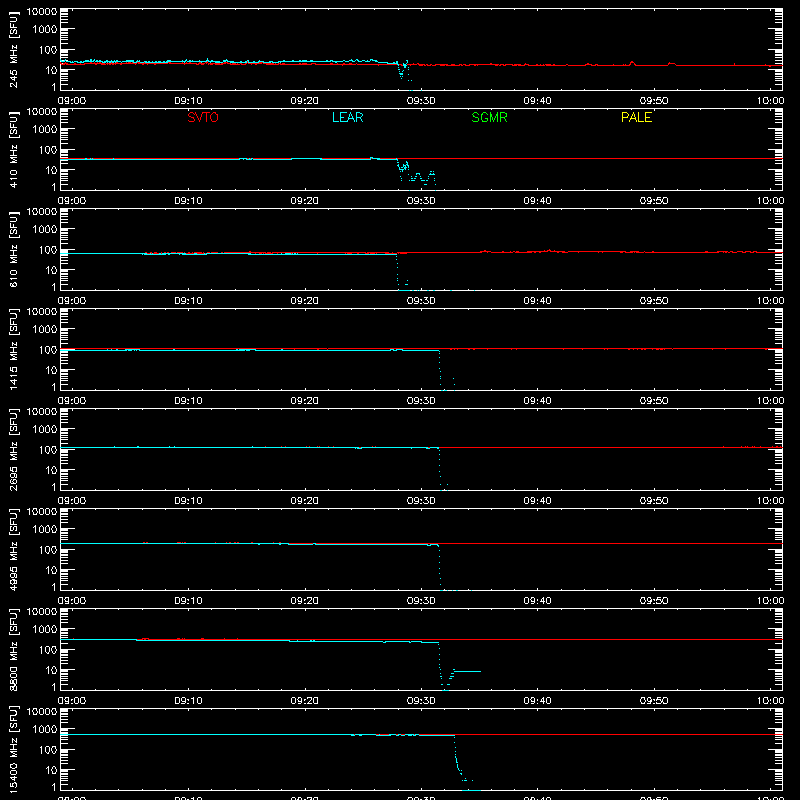The width and height of the screenshot is (800, 800).
Task: Click 09:50 time label under 8800 MHz panel
Action: point(654,701)
